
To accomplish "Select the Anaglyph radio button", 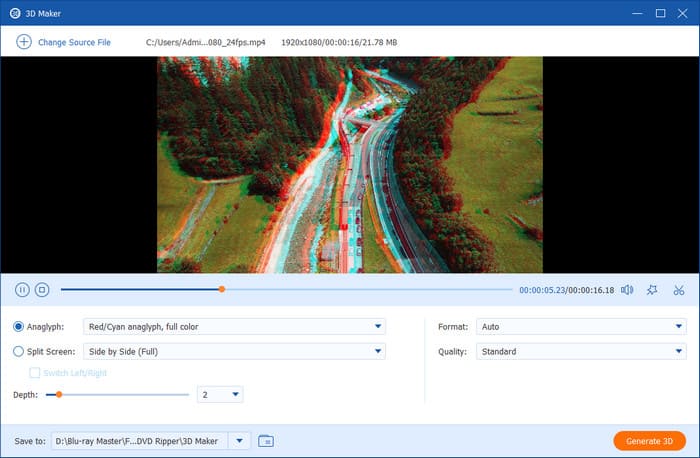I will click(19, 326).
